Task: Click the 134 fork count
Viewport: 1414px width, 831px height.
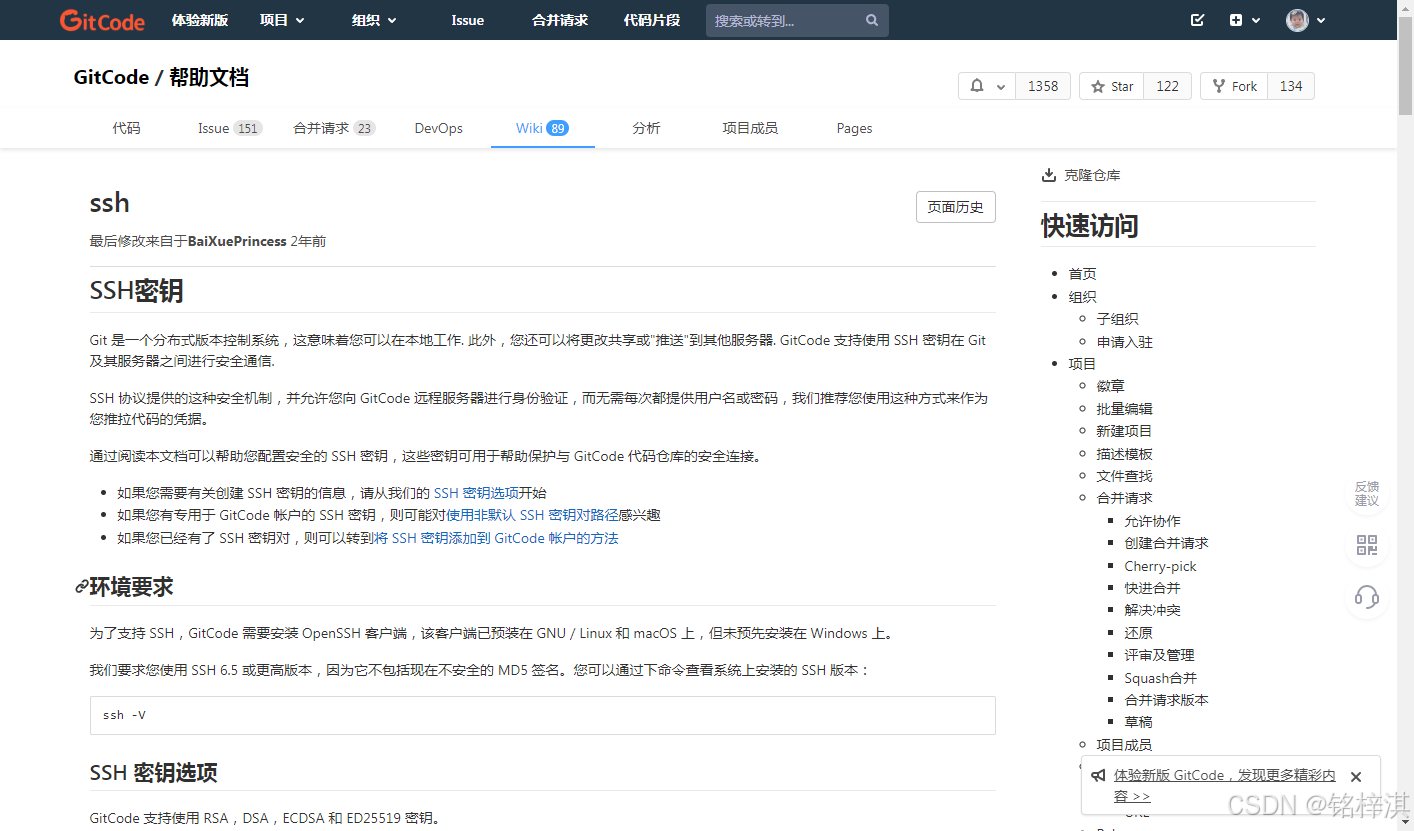Action: [1291, 86]
